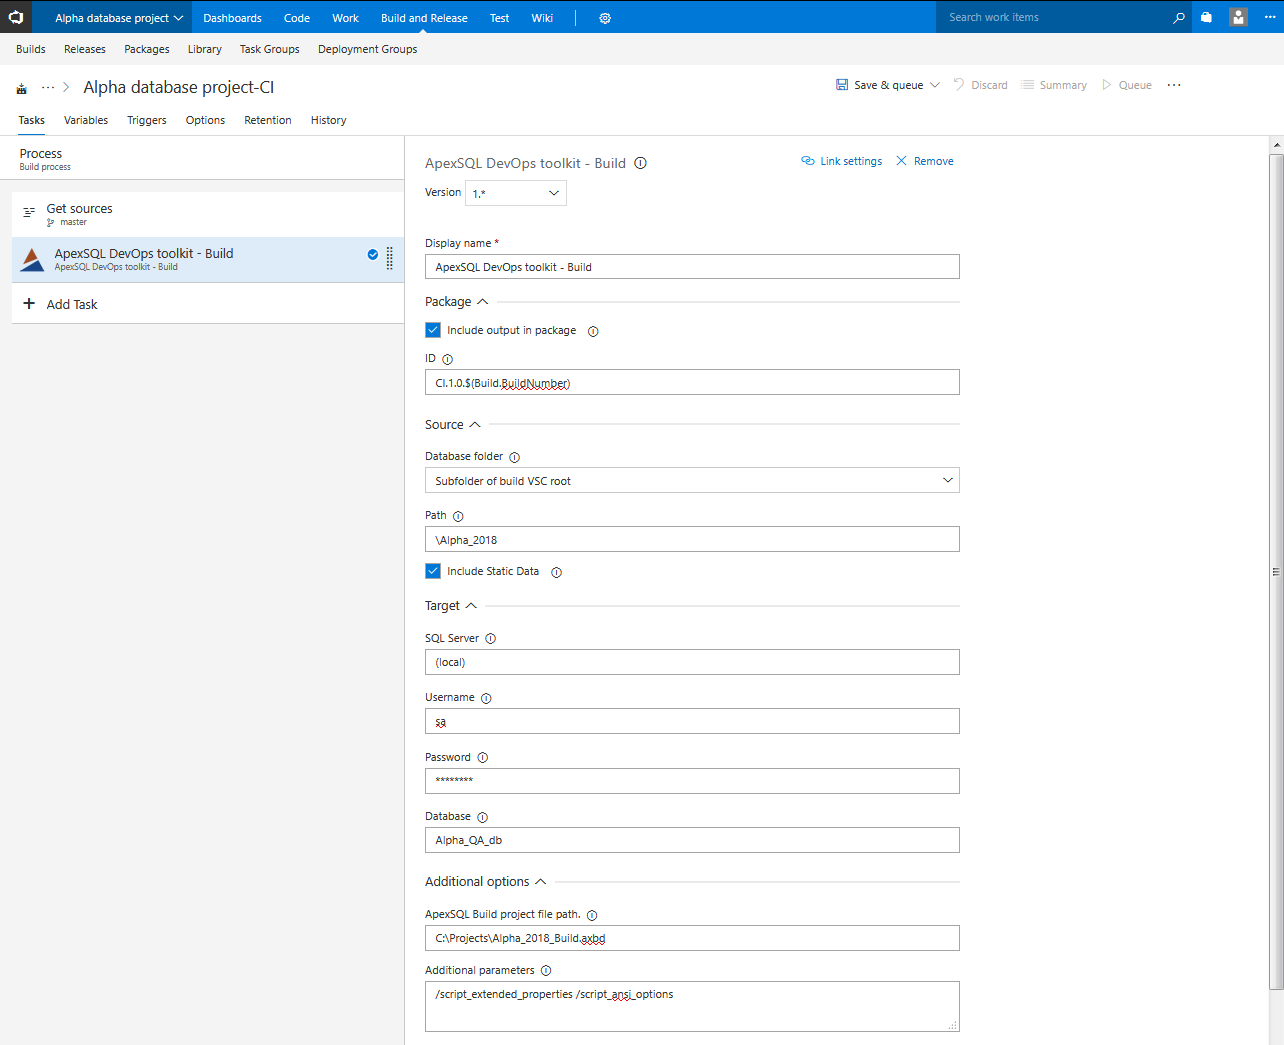Show info for Include Static Data

click(557, 572)
